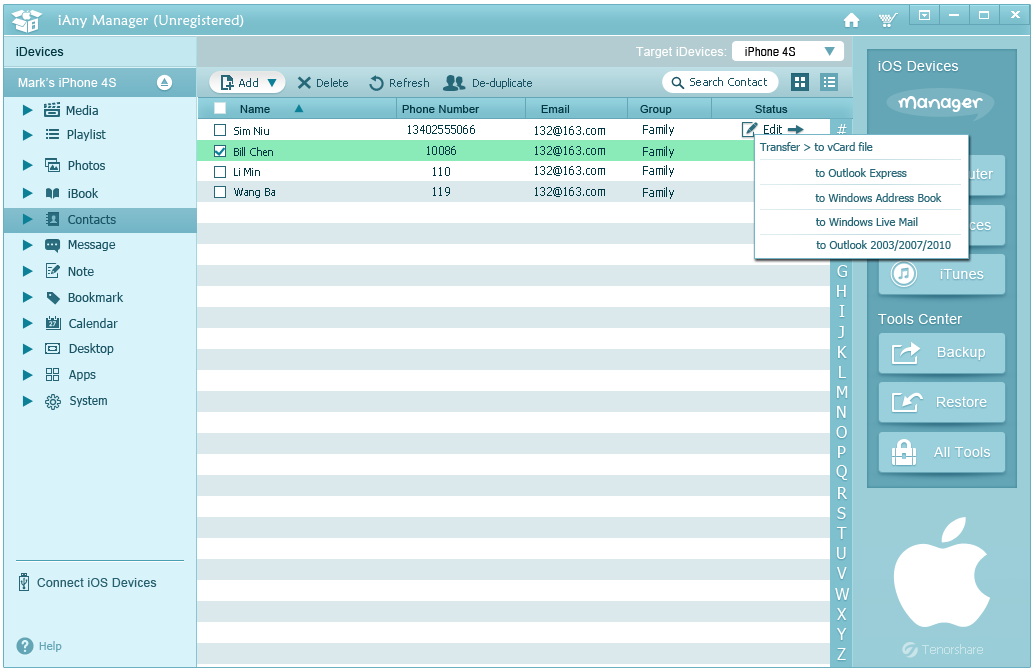1036x672 pixels.
Task: Open the Target iDevices iPhone 4S dropdown
Action: point(788,52)
